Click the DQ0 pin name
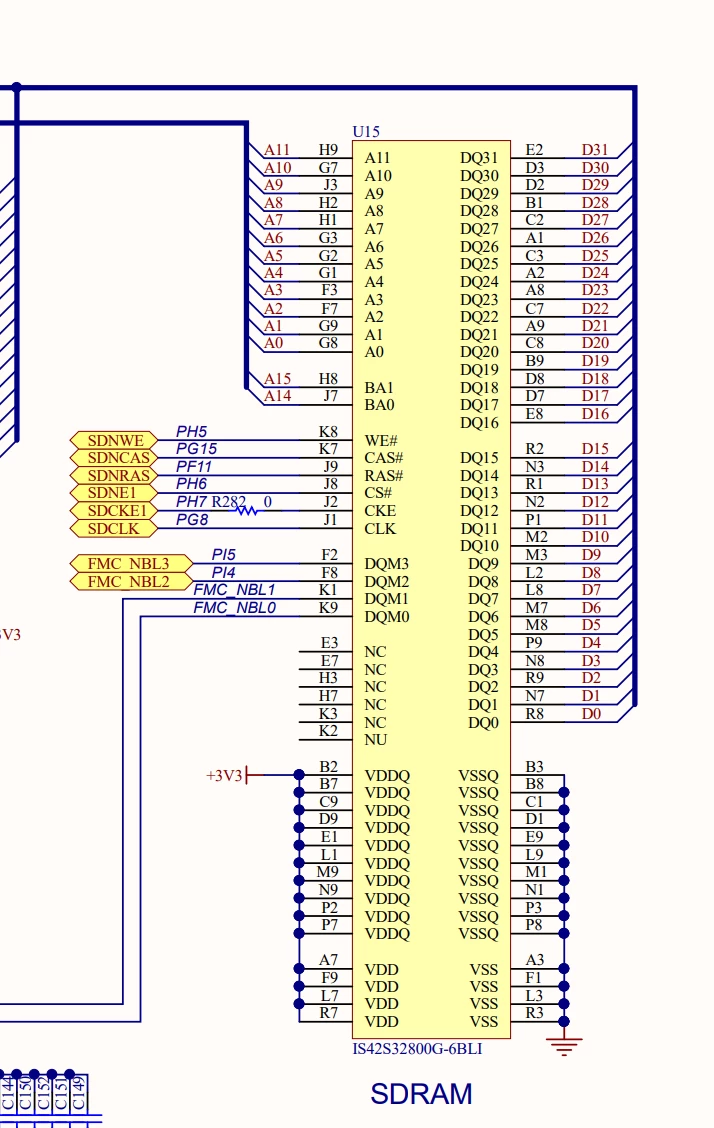The image size is (714, 1128). pos(483,723)
